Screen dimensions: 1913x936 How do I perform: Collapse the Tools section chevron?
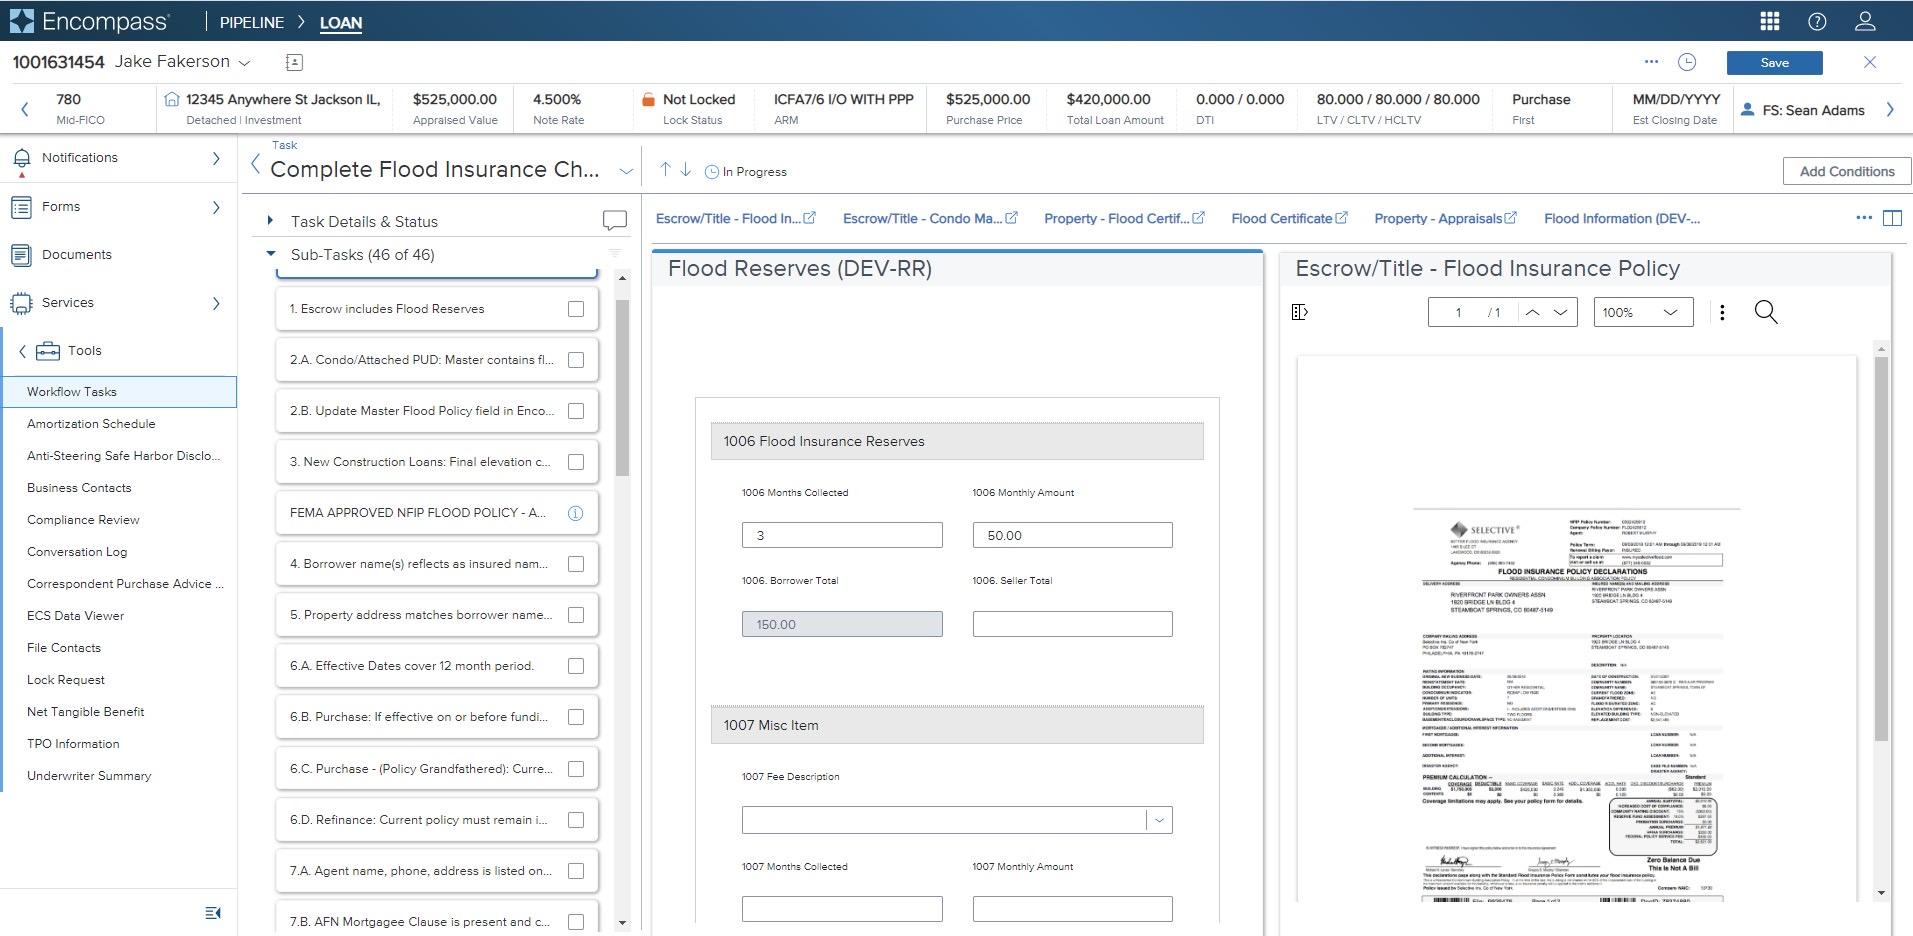(22, 351)
